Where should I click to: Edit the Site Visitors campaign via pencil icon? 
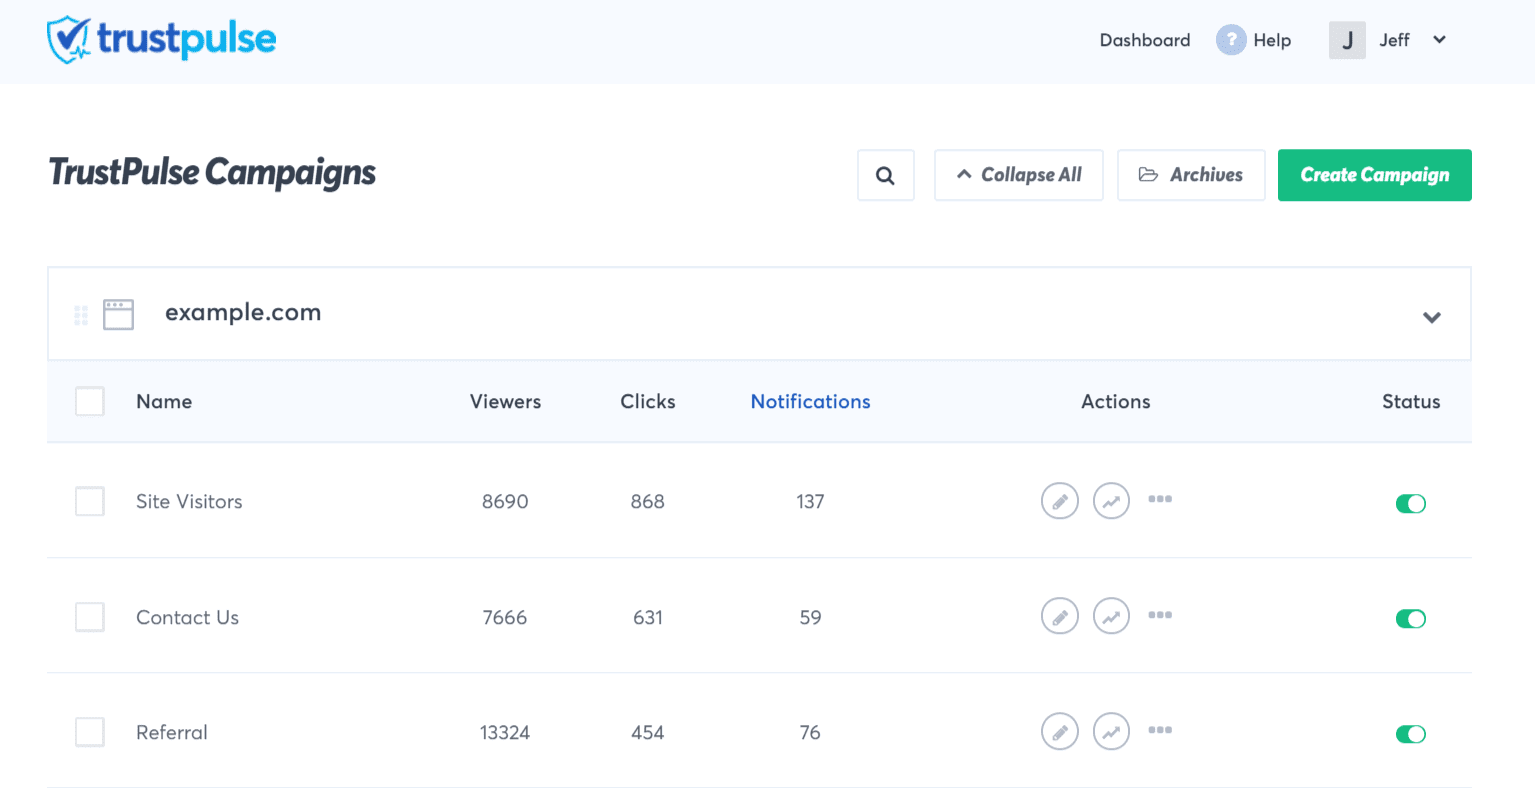pos(1060,501)
